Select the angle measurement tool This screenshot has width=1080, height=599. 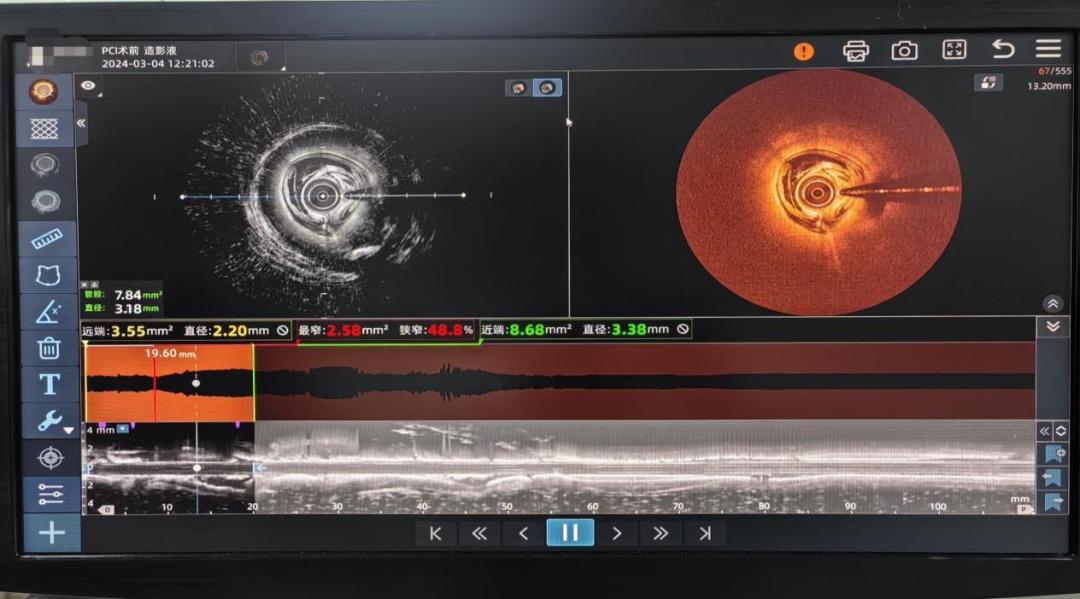48,312
